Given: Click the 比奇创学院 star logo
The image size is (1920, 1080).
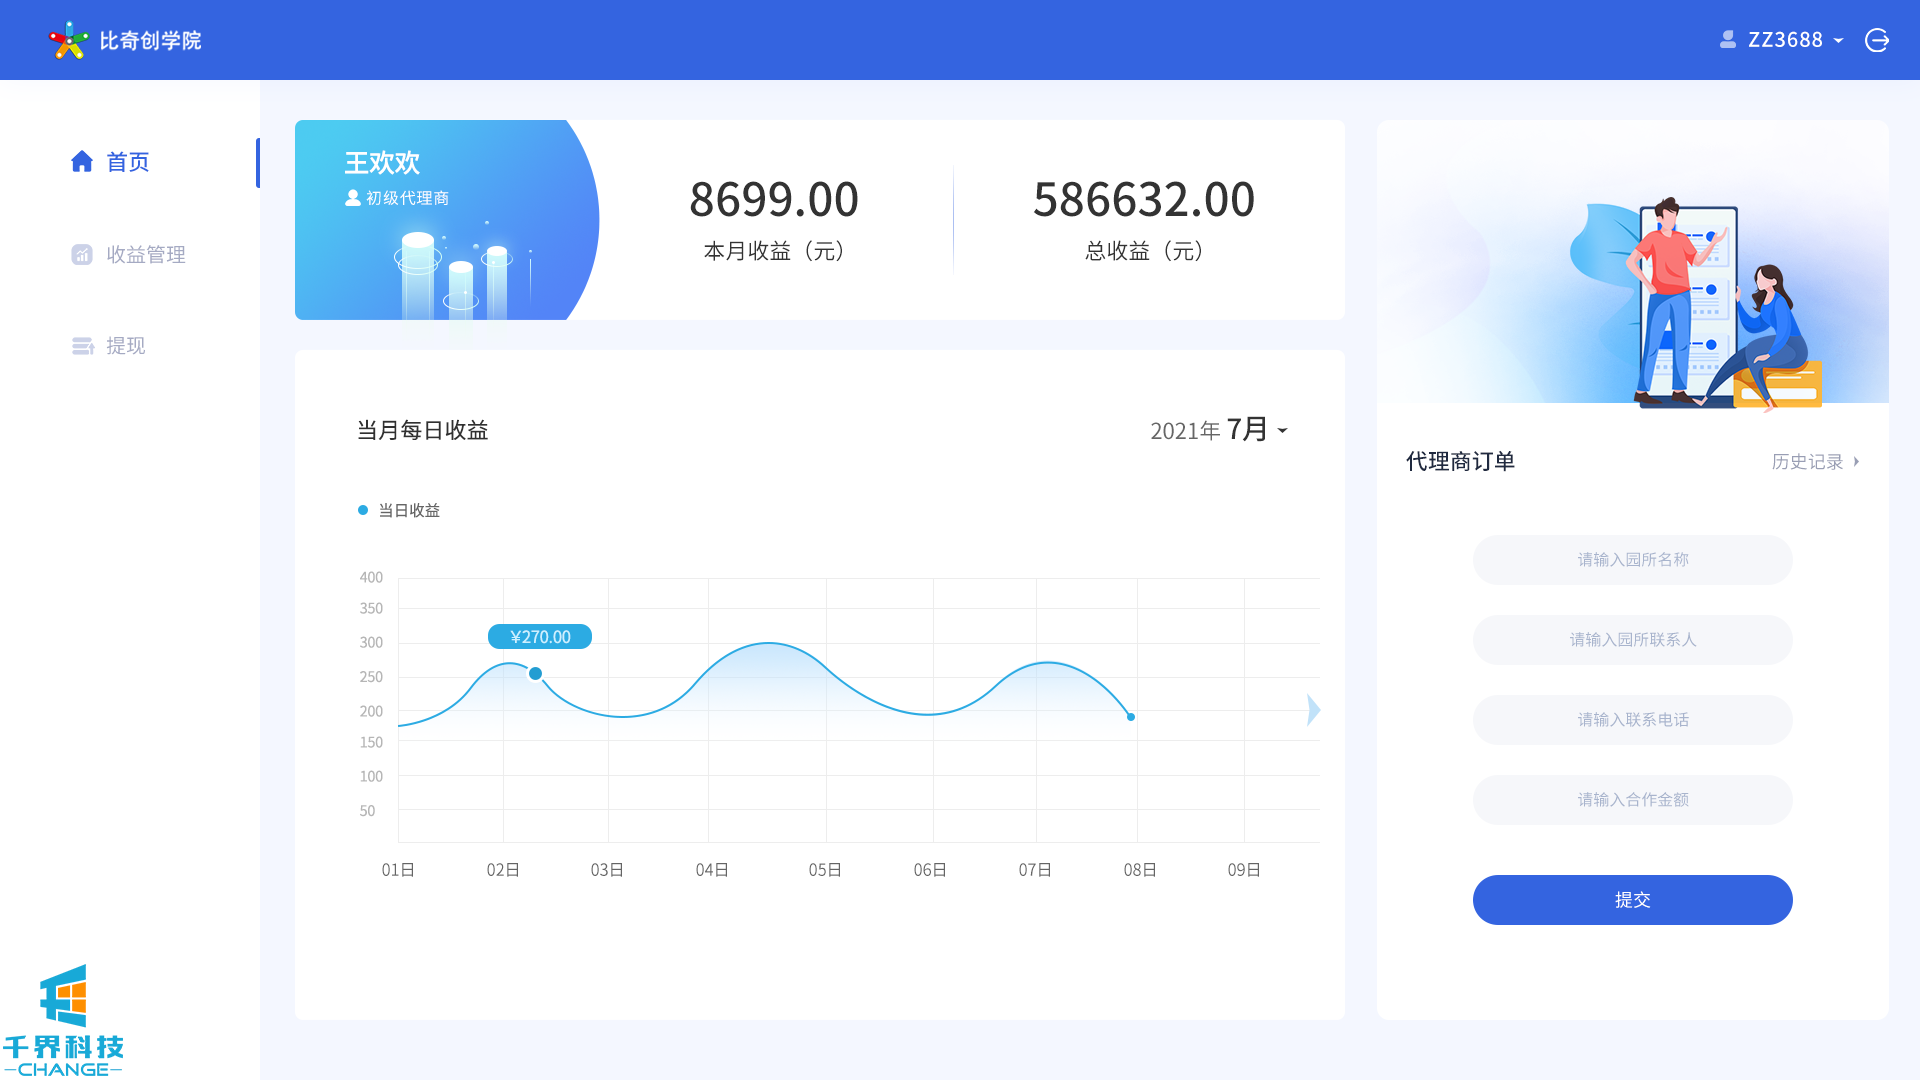Looking at the screenshot, I should (68, 41).
